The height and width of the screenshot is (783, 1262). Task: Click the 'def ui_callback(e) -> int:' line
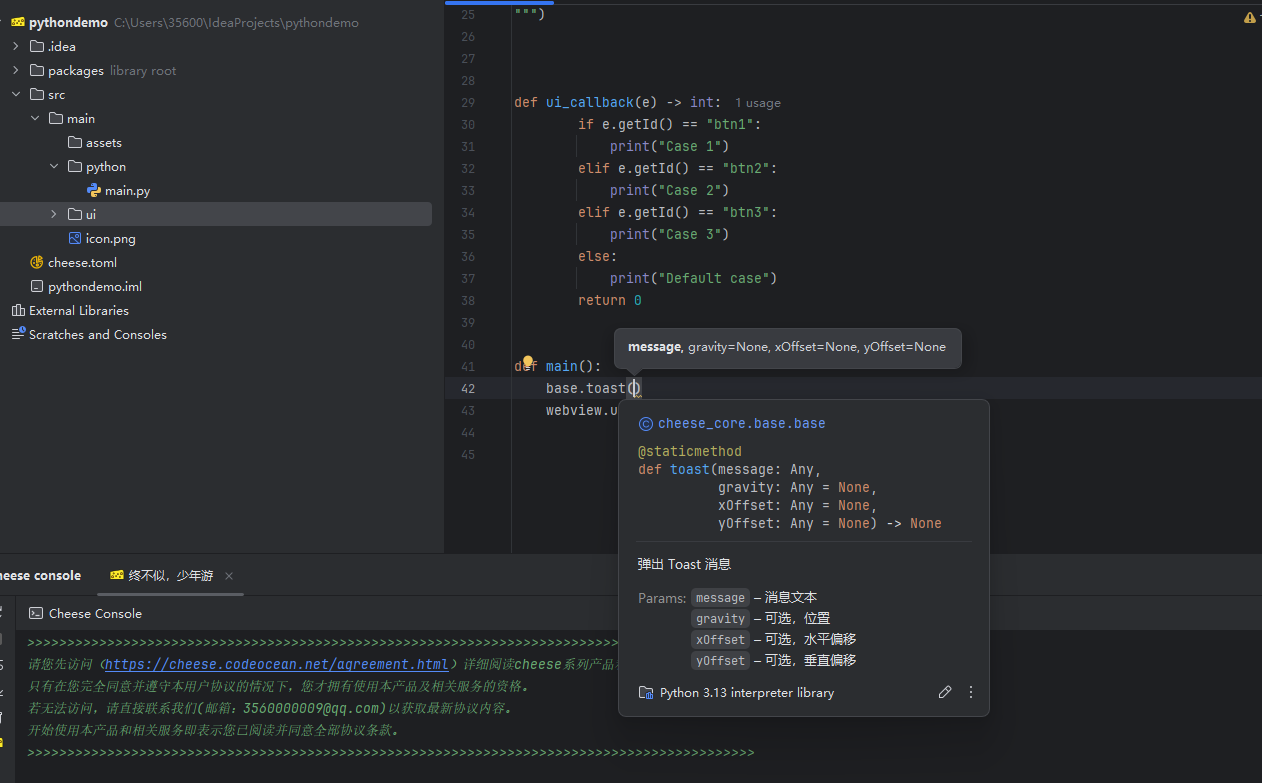click(x=618, y=102)
